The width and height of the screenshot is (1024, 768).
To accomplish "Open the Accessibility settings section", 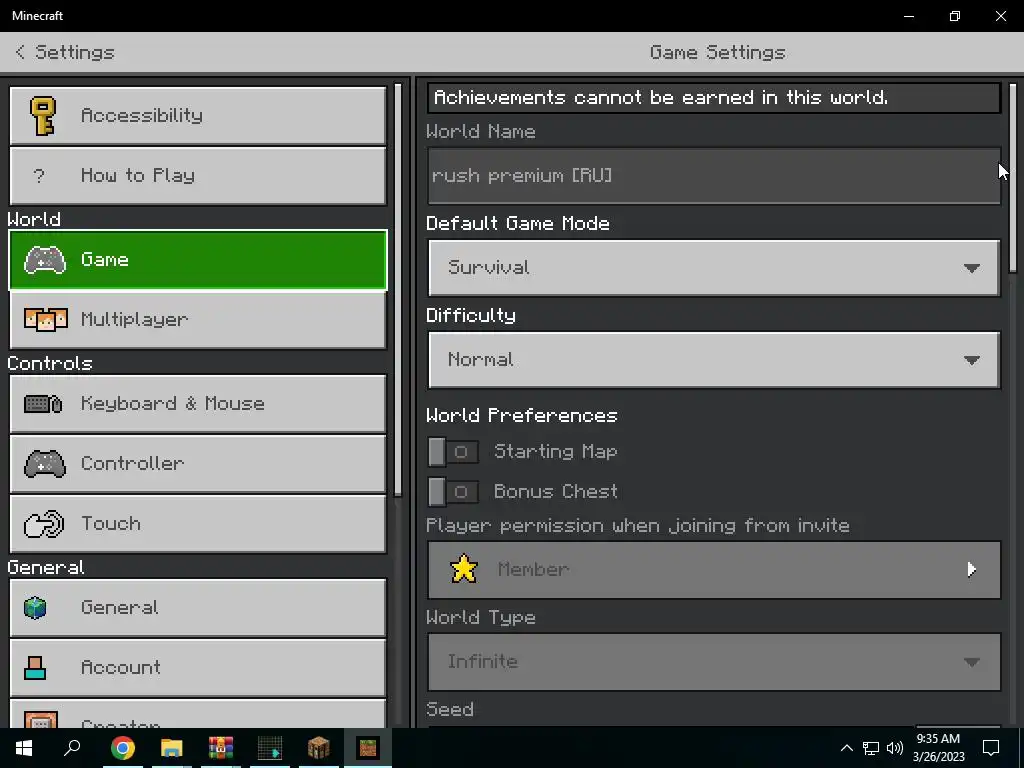I will 198,116.
